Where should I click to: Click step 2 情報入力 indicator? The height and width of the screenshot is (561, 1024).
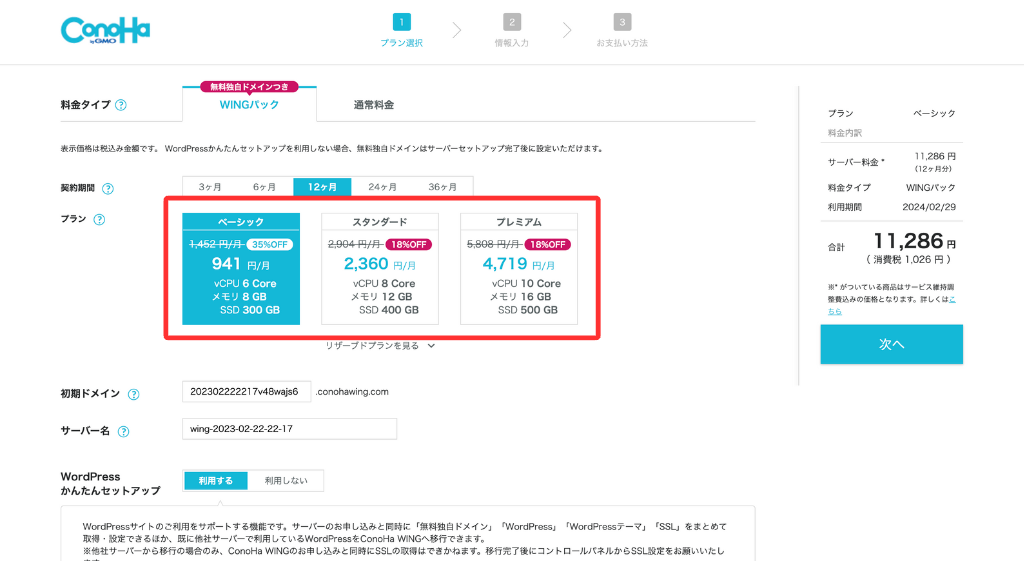click(x=511, y=31)
